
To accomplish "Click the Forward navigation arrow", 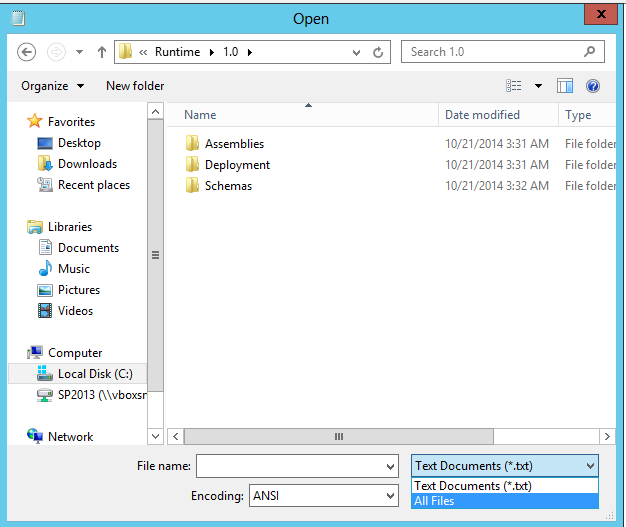I will (x=56, y=52).
